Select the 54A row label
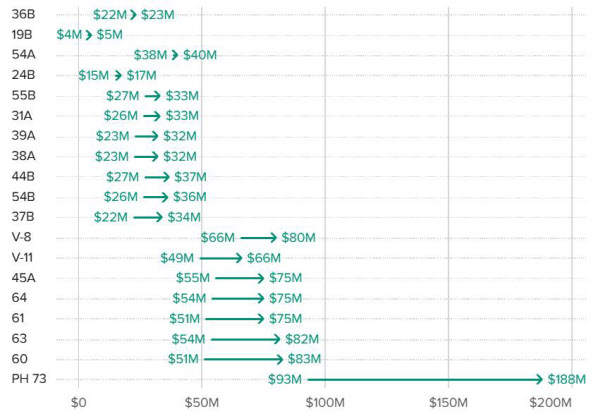This screenshot has height=411, width=600. (x=24, y=54)
